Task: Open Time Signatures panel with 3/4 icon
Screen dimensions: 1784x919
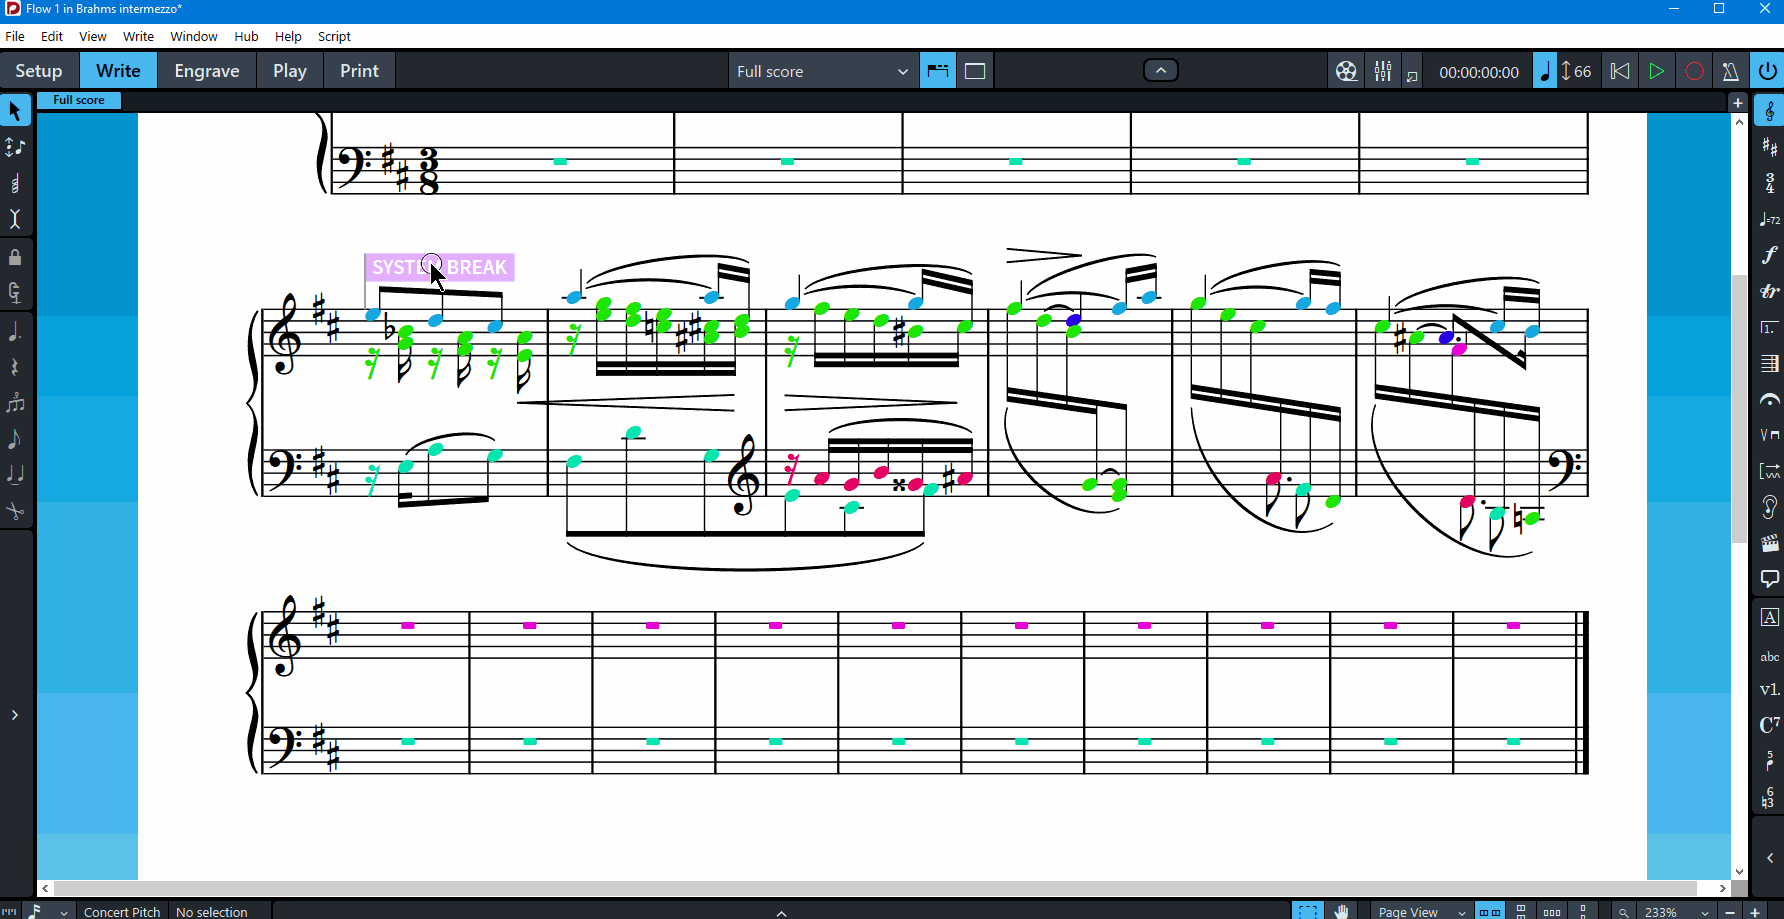Action: 1769,183
